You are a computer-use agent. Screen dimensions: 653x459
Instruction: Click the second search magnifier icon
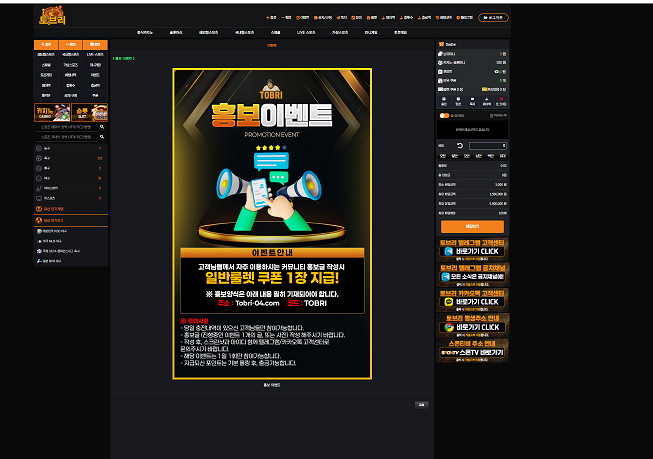click(x=102, y=137)
